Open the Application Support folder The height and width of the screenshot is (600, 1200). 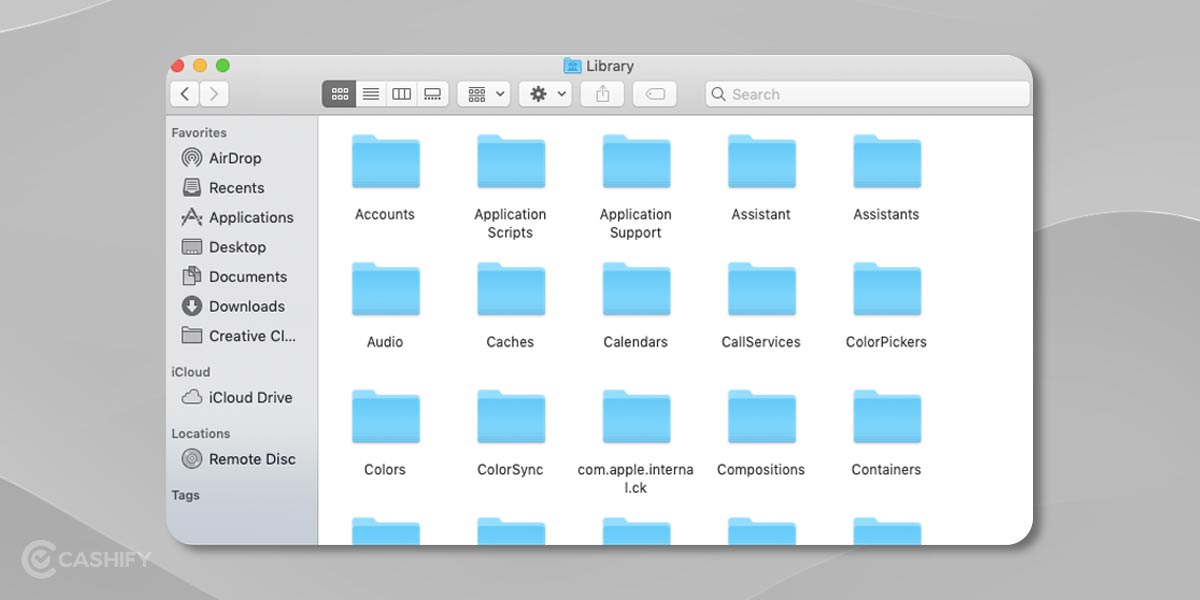(x=635, y=162)
